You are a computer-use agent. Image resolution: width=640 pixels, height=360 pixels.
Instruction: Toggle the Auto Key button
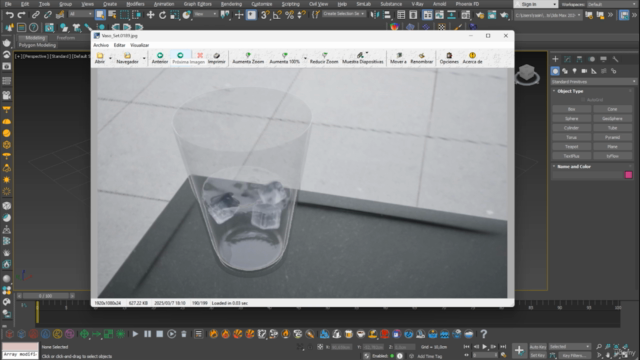click(x=538, y=347)
